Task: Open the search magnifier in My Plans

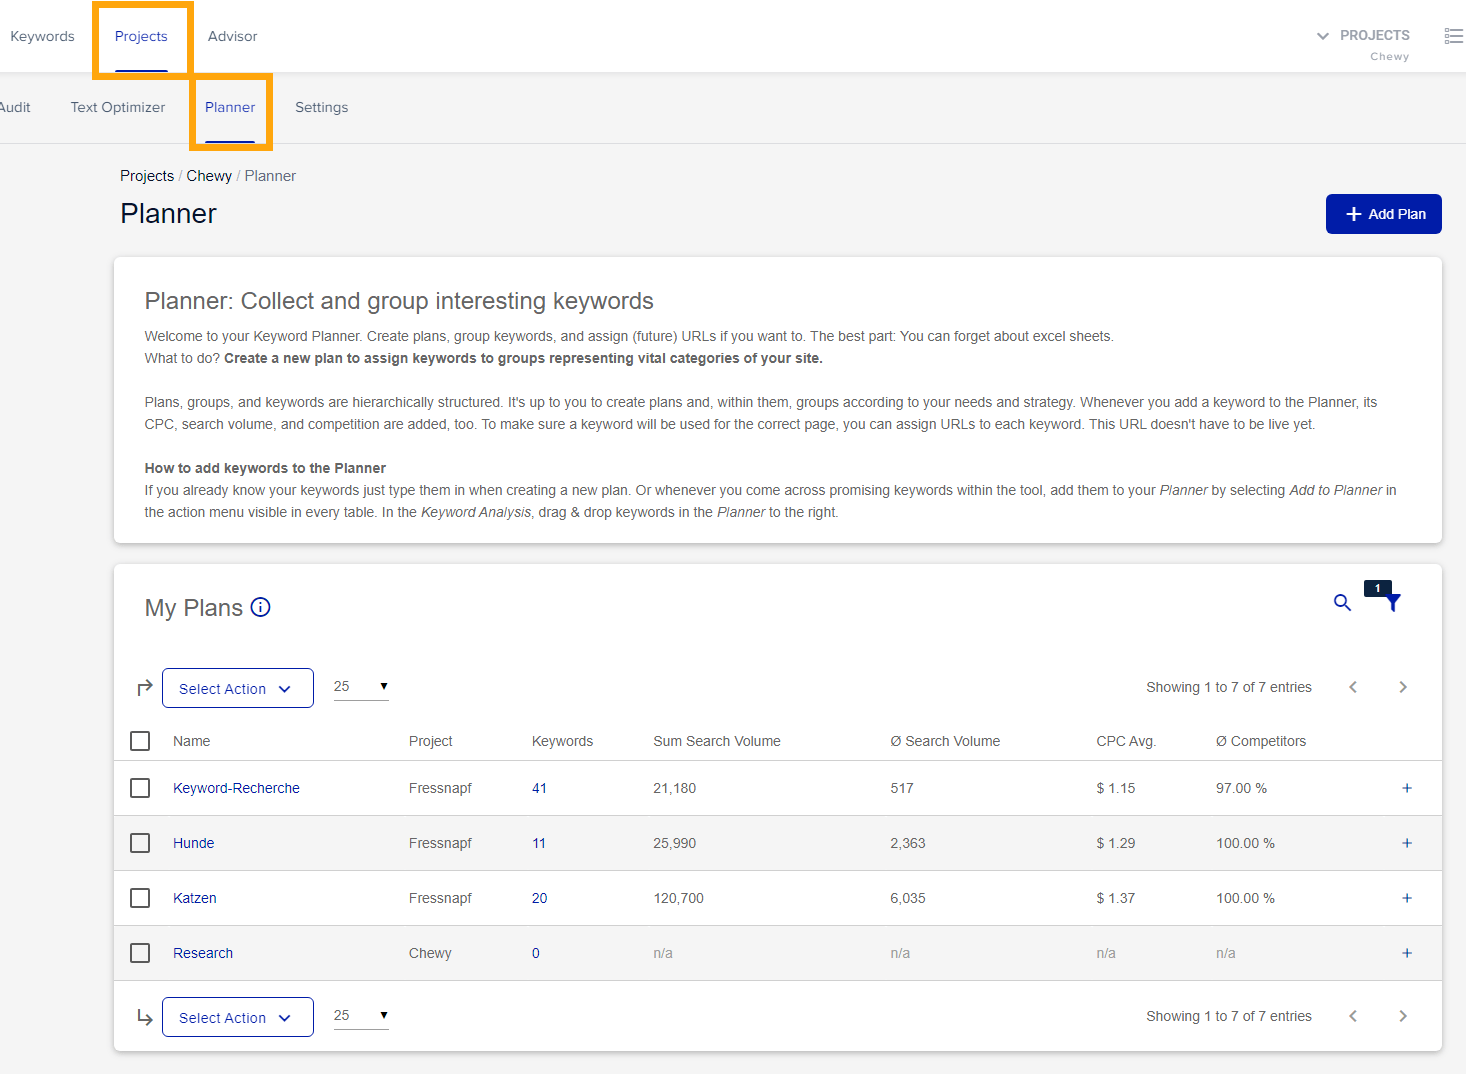Action: coord(1342,604)
